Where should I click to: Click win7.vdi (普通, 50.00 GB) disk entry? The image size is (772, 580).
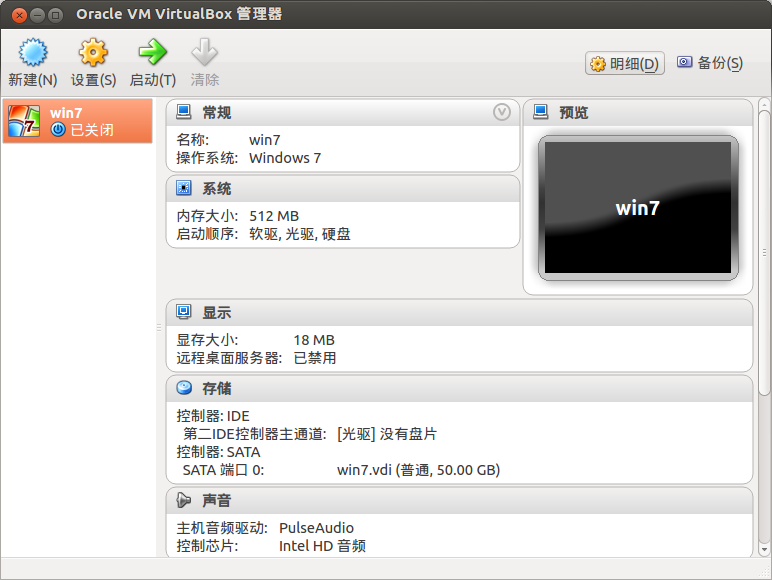point(418,470)
